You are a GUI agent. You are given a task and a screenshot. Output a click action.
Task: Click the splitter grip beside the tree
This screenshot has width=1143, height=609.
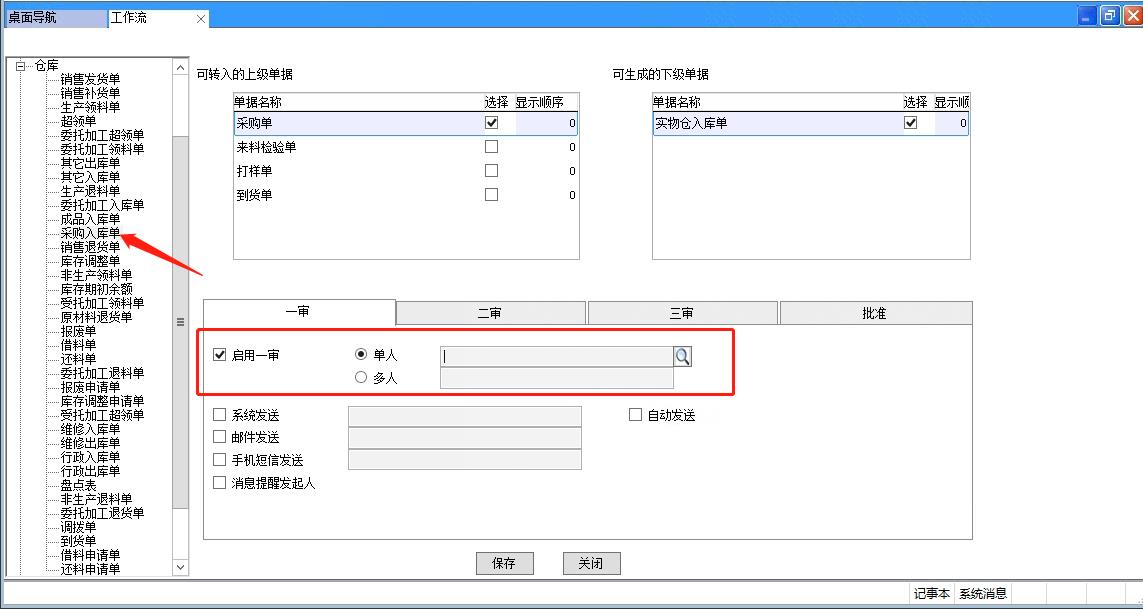[x=181, y=322]
